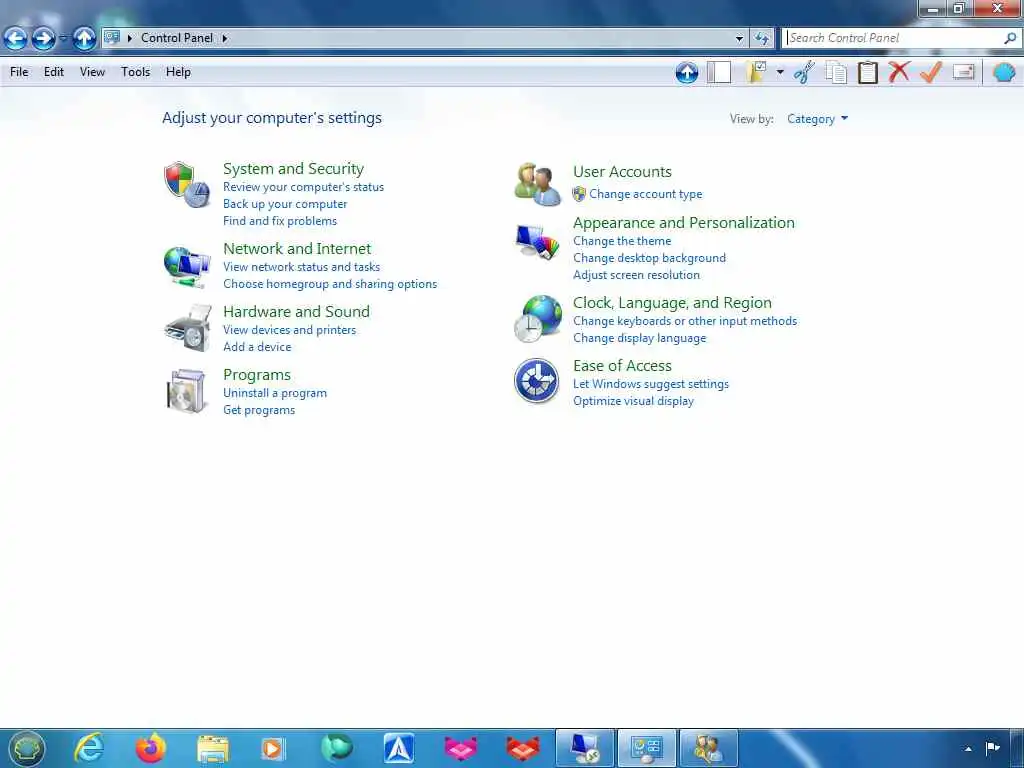This screenshot has height=768, width=1024.
Task: Click the location icon before 'Control Panel' in the address bar
Action: pos(112,37)
